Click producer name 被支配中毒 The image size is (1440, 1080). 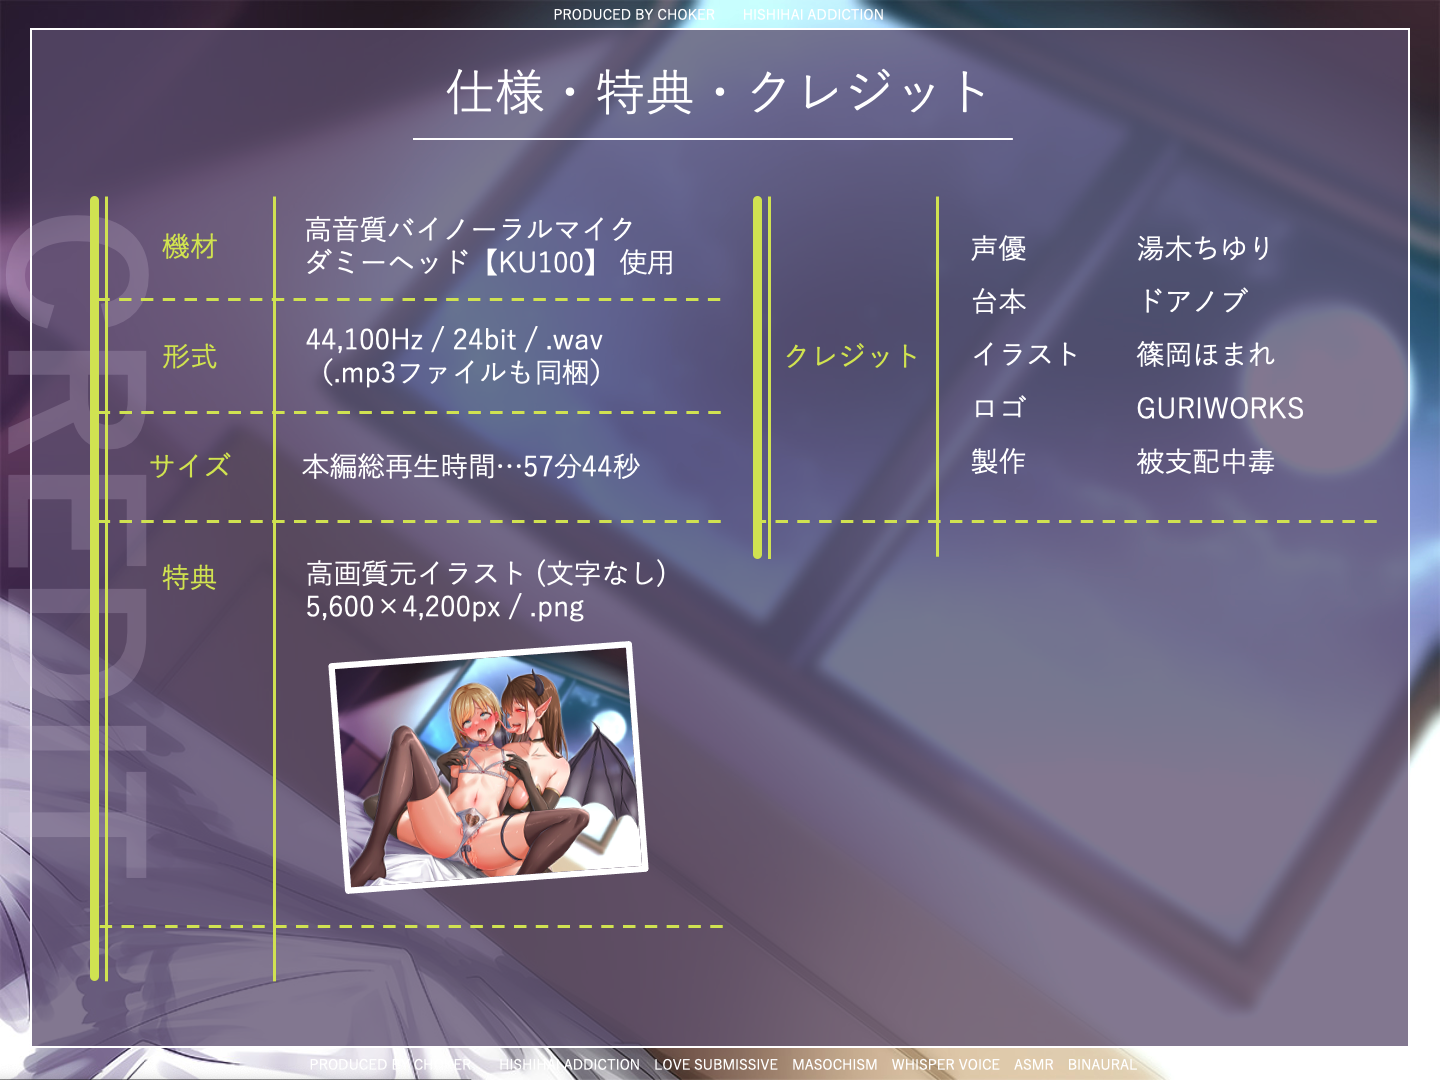[x=1205, y=462]
